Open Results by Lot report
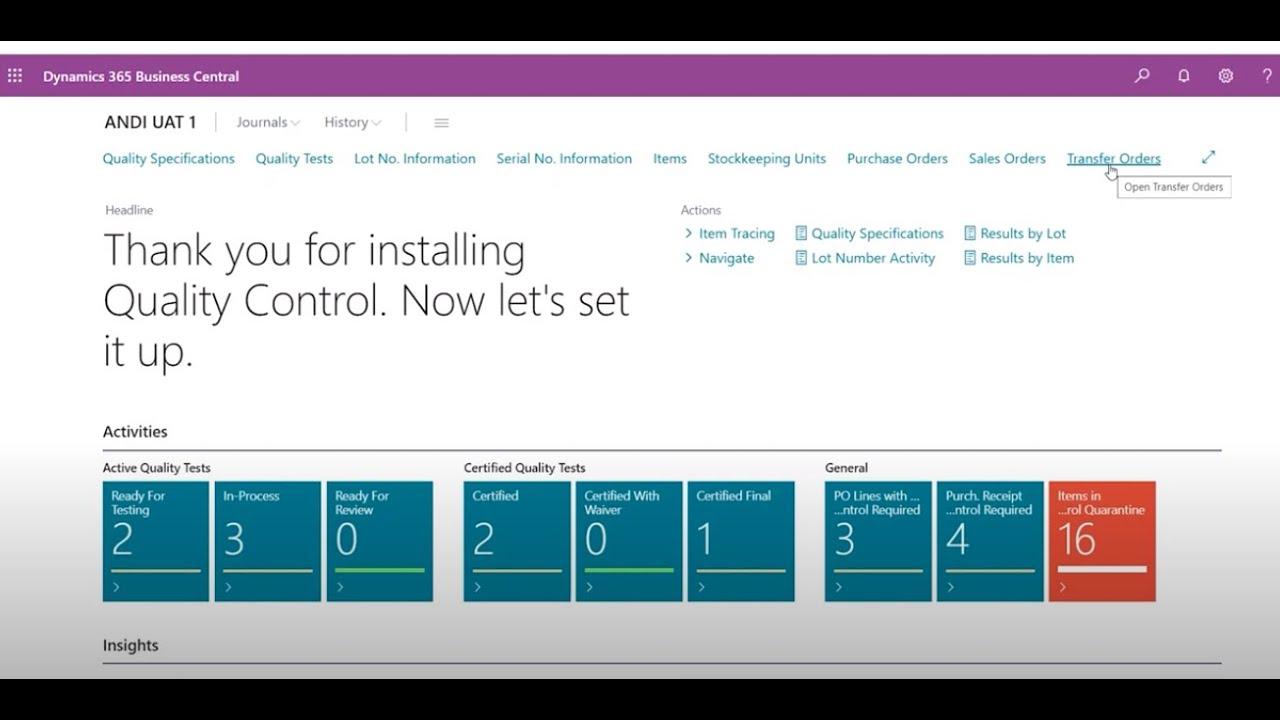This screenshot has width=1280, height=720. [1023, 233]
